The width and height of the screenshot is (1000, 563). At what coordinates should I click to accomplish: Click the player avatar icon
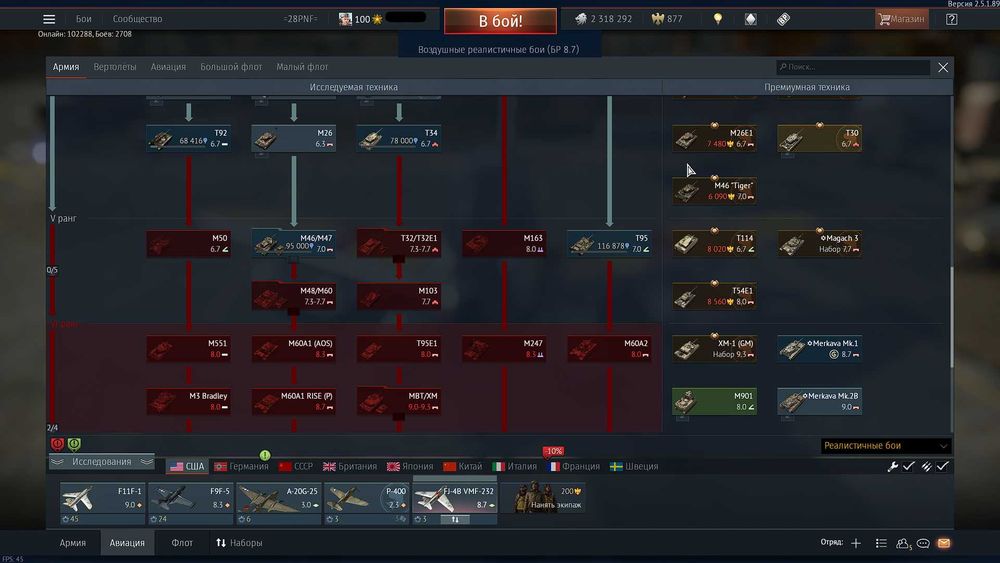345,19
